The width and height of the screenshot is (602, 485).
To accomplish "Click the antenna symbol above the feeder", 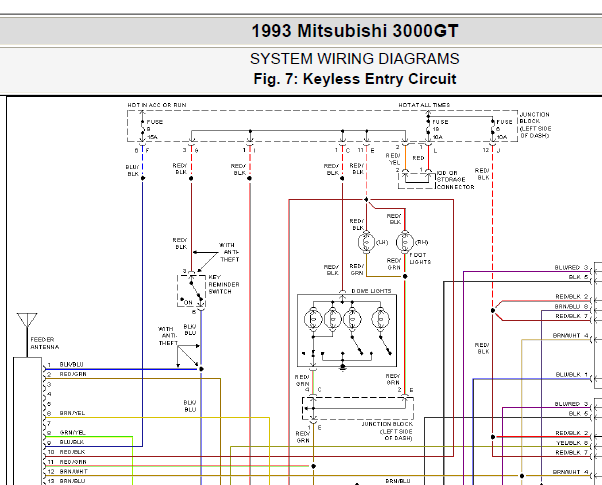I will coord(27,320).
